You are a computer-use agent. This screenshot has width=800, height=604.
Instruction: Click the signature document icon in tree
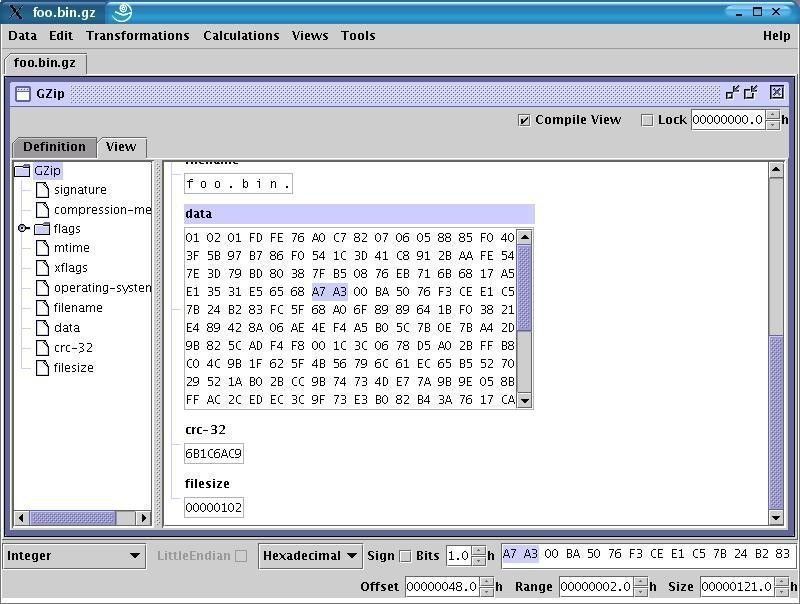43,190
